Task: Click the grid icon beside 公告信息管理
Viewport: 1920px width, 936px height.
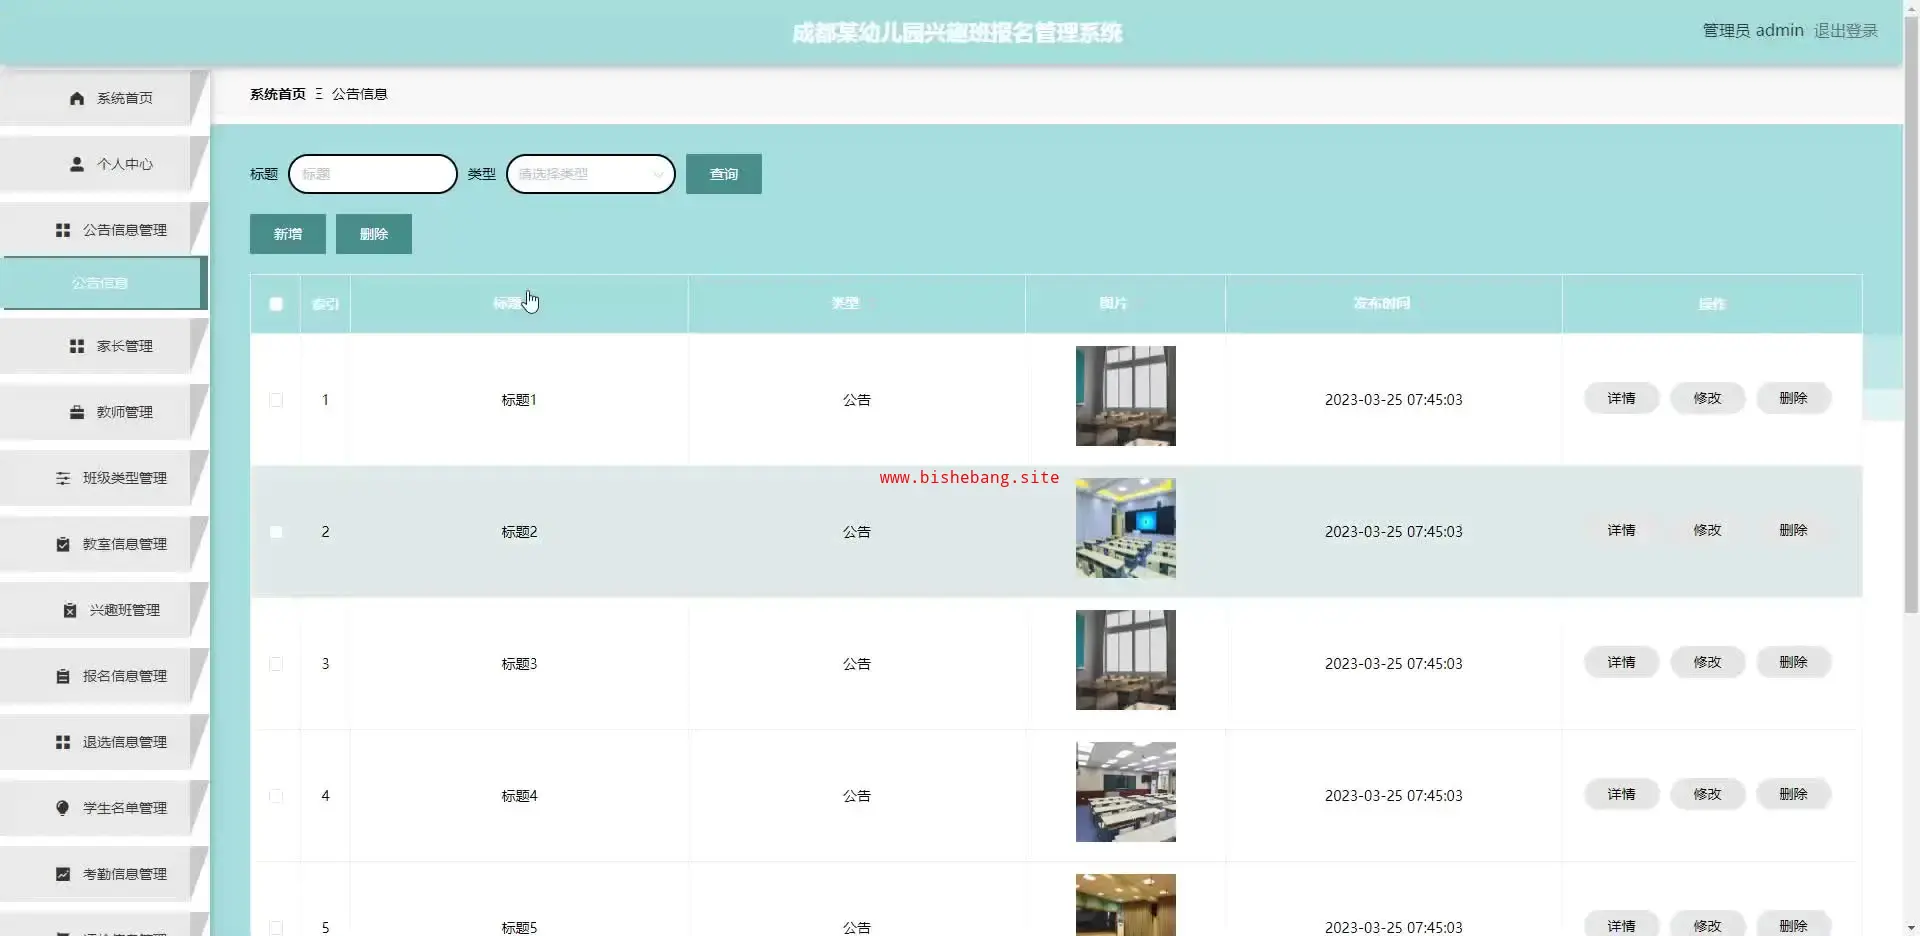Action: point(63,230)
